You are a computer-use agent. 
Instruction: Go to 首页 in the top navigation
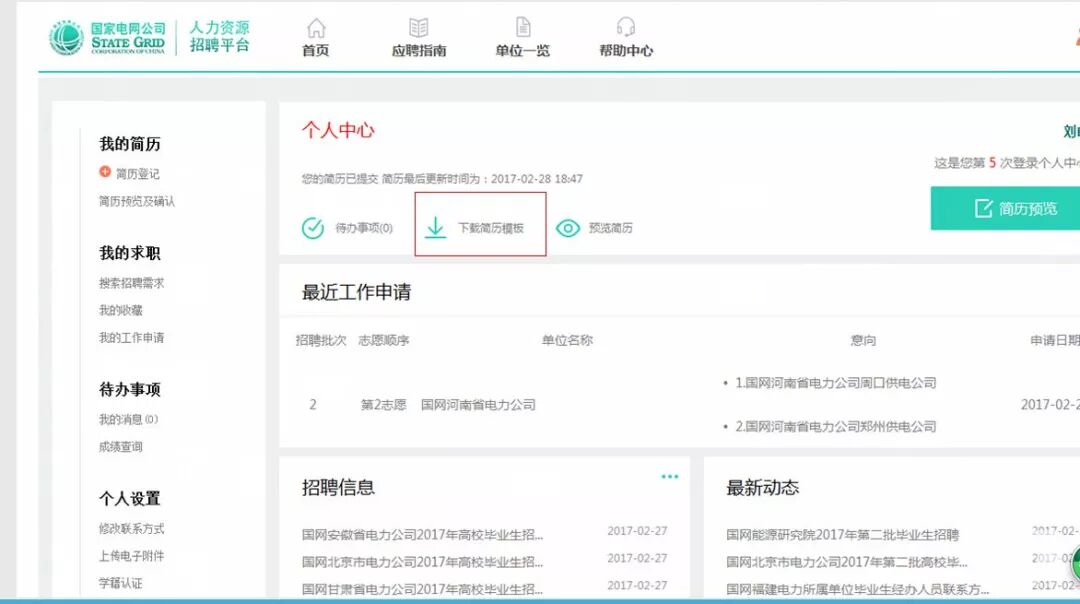coord(315,50)
